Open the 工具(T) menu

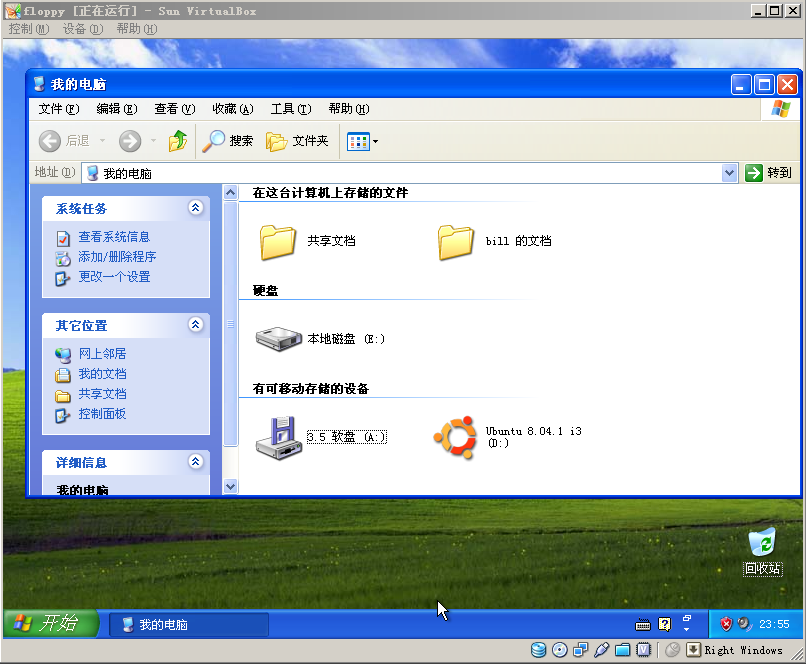291,109
